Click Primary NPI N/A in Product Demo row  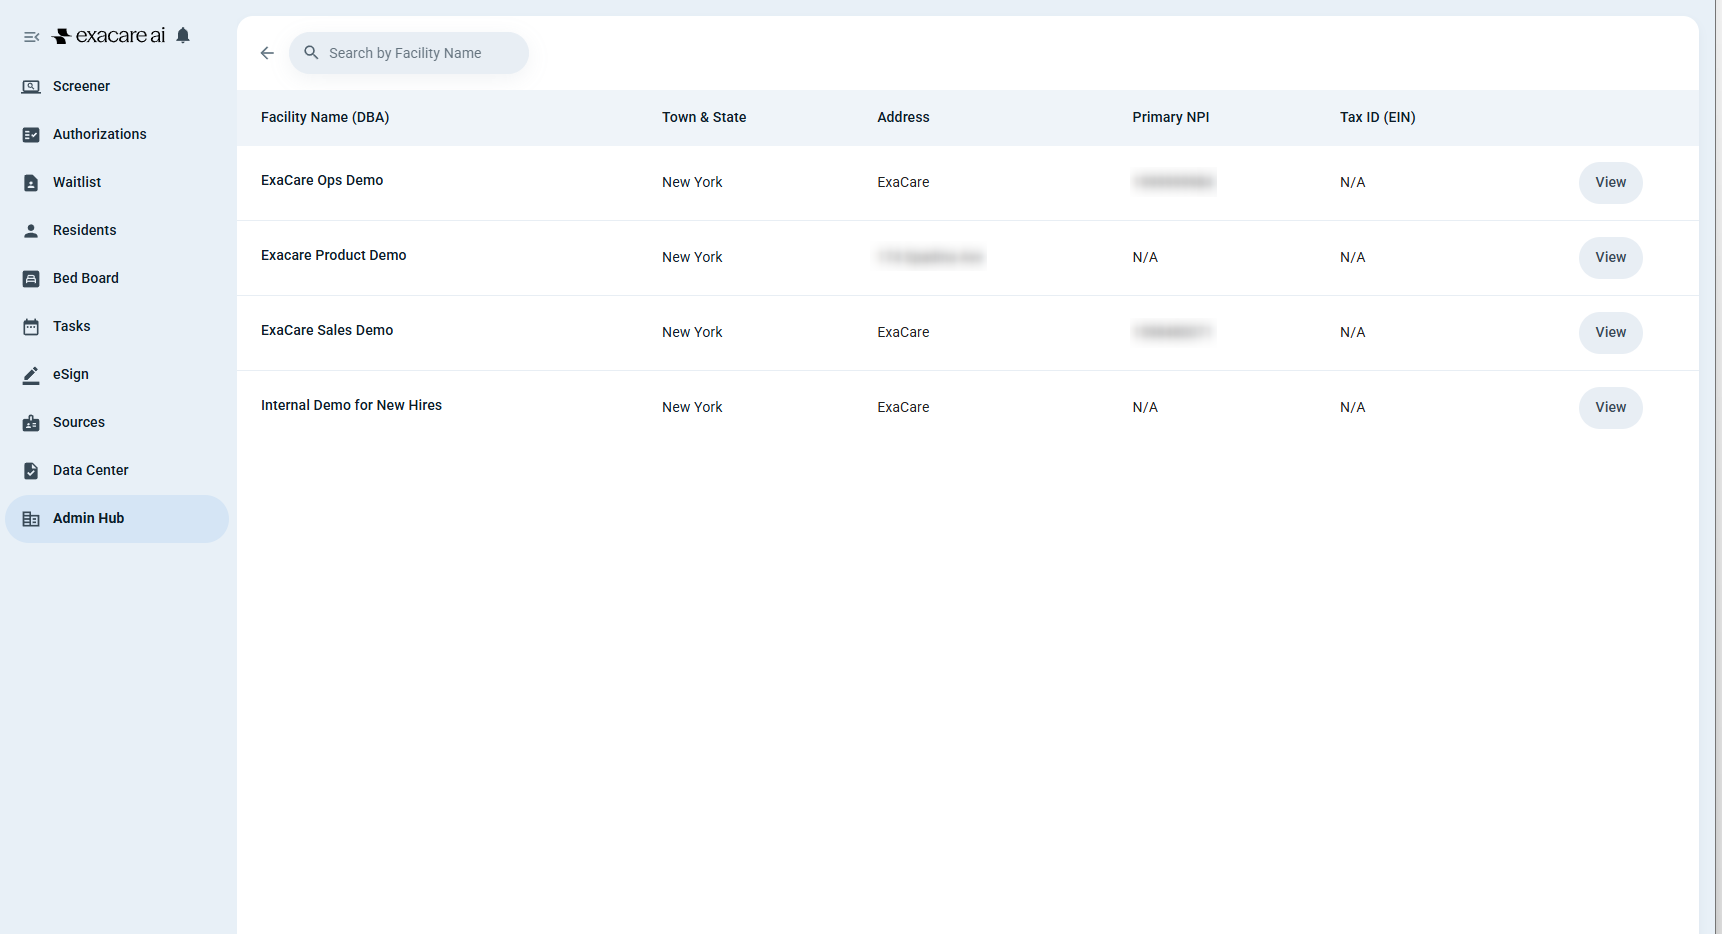(1145, 257)
